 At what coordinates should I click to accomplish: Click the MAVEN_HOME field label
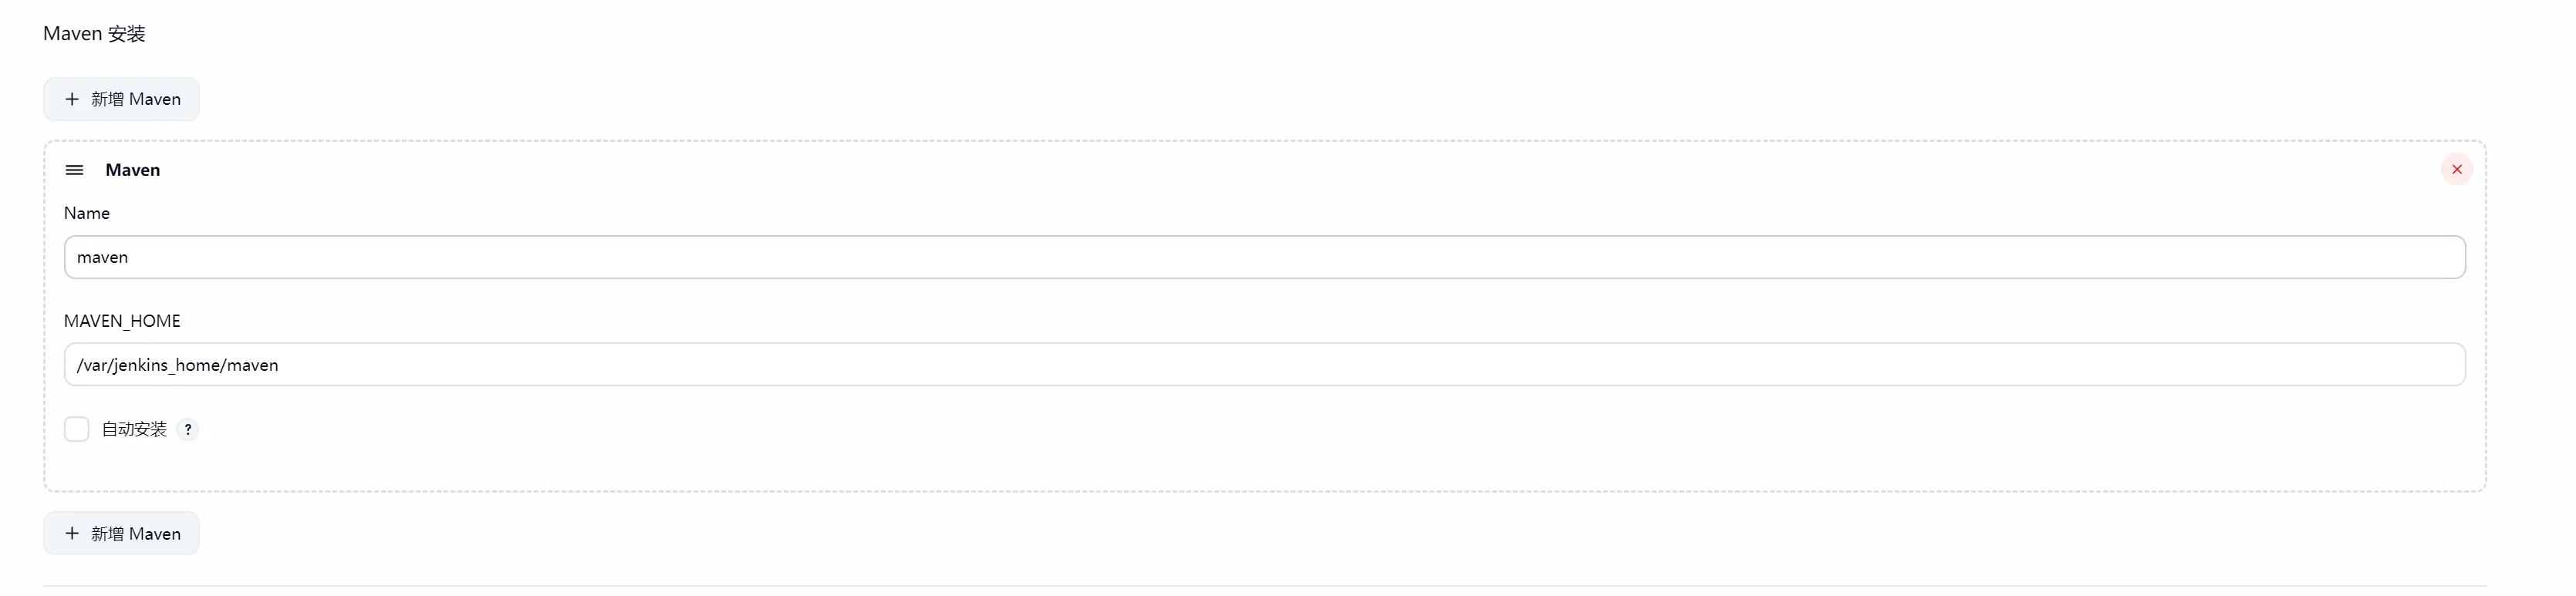[122, 321]
